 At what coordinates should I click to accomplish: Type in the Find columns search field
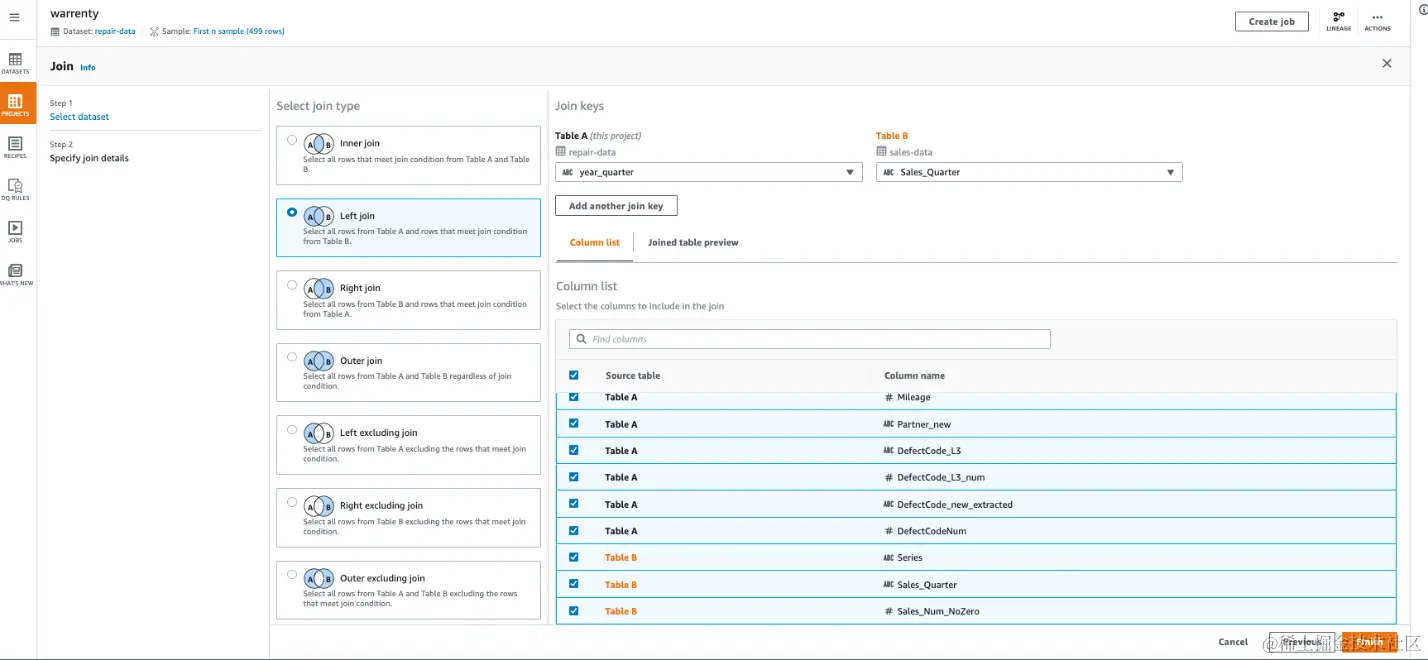(810, 339)
